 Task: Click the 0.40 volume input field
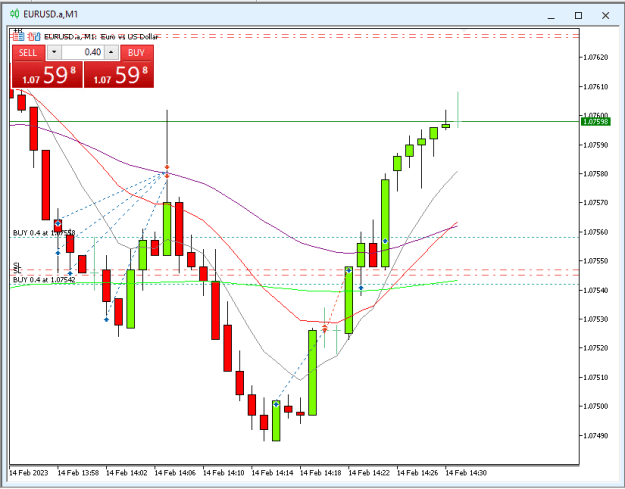[x=83, y=53]
